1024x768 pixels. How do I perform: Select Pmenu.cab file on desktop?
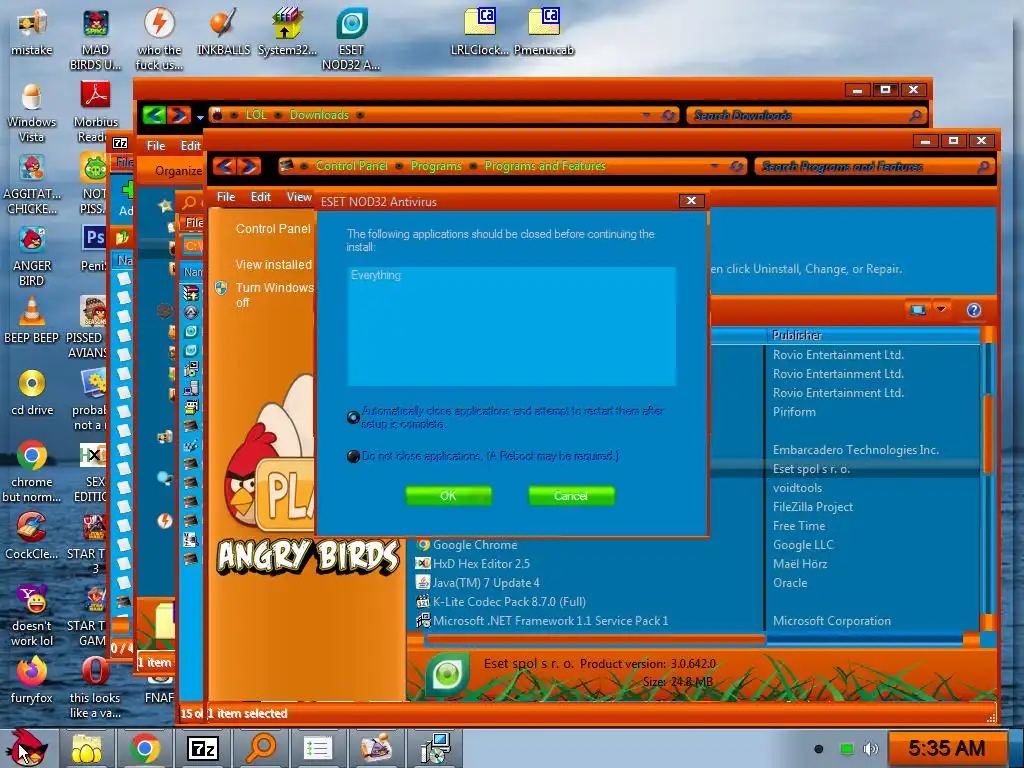(543, 31)
